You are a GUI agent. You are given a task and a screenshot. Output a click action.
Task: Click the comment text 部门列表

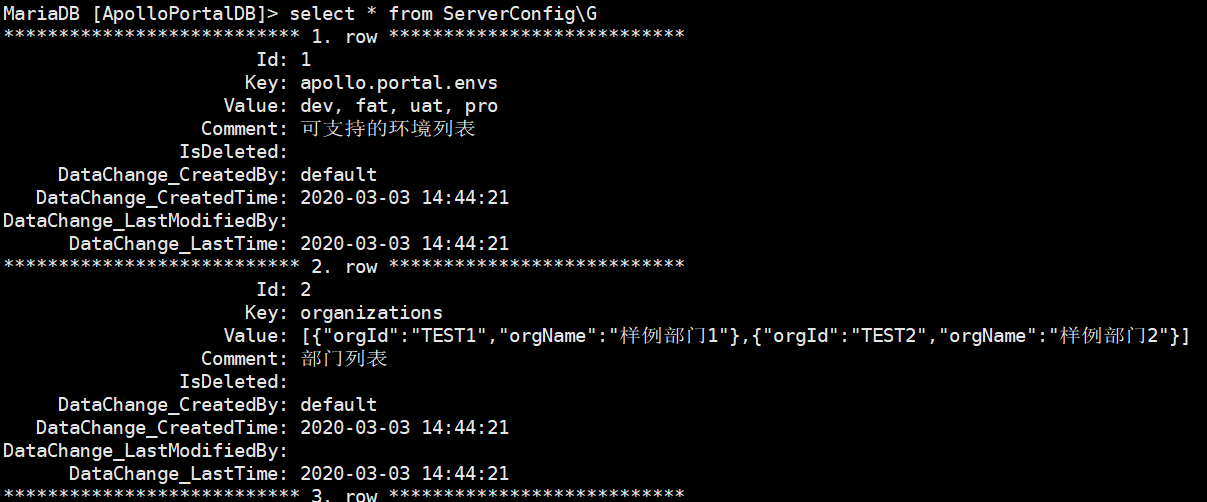pyautogui.click(x=344, y=358)
